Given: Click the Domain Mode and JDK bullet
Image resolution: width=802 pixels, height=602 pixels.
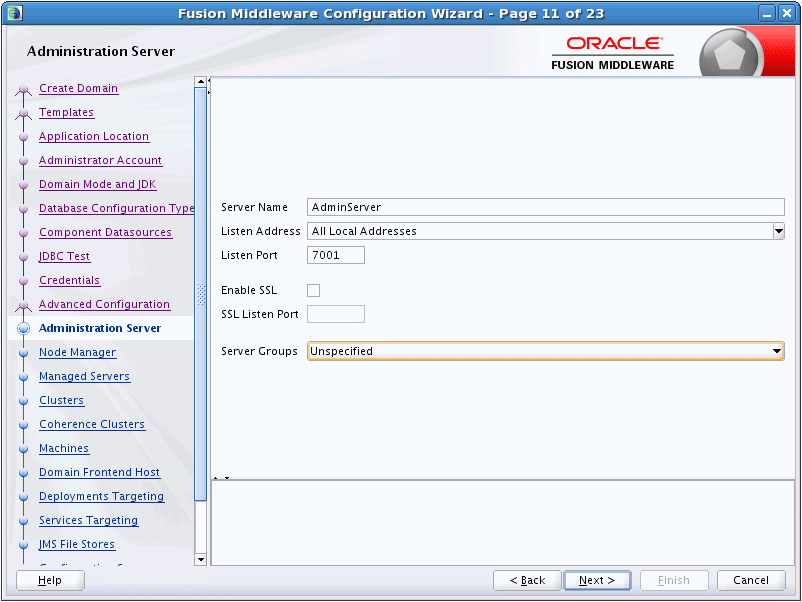Looking at the screenshot, I should [x=23, y=185].
